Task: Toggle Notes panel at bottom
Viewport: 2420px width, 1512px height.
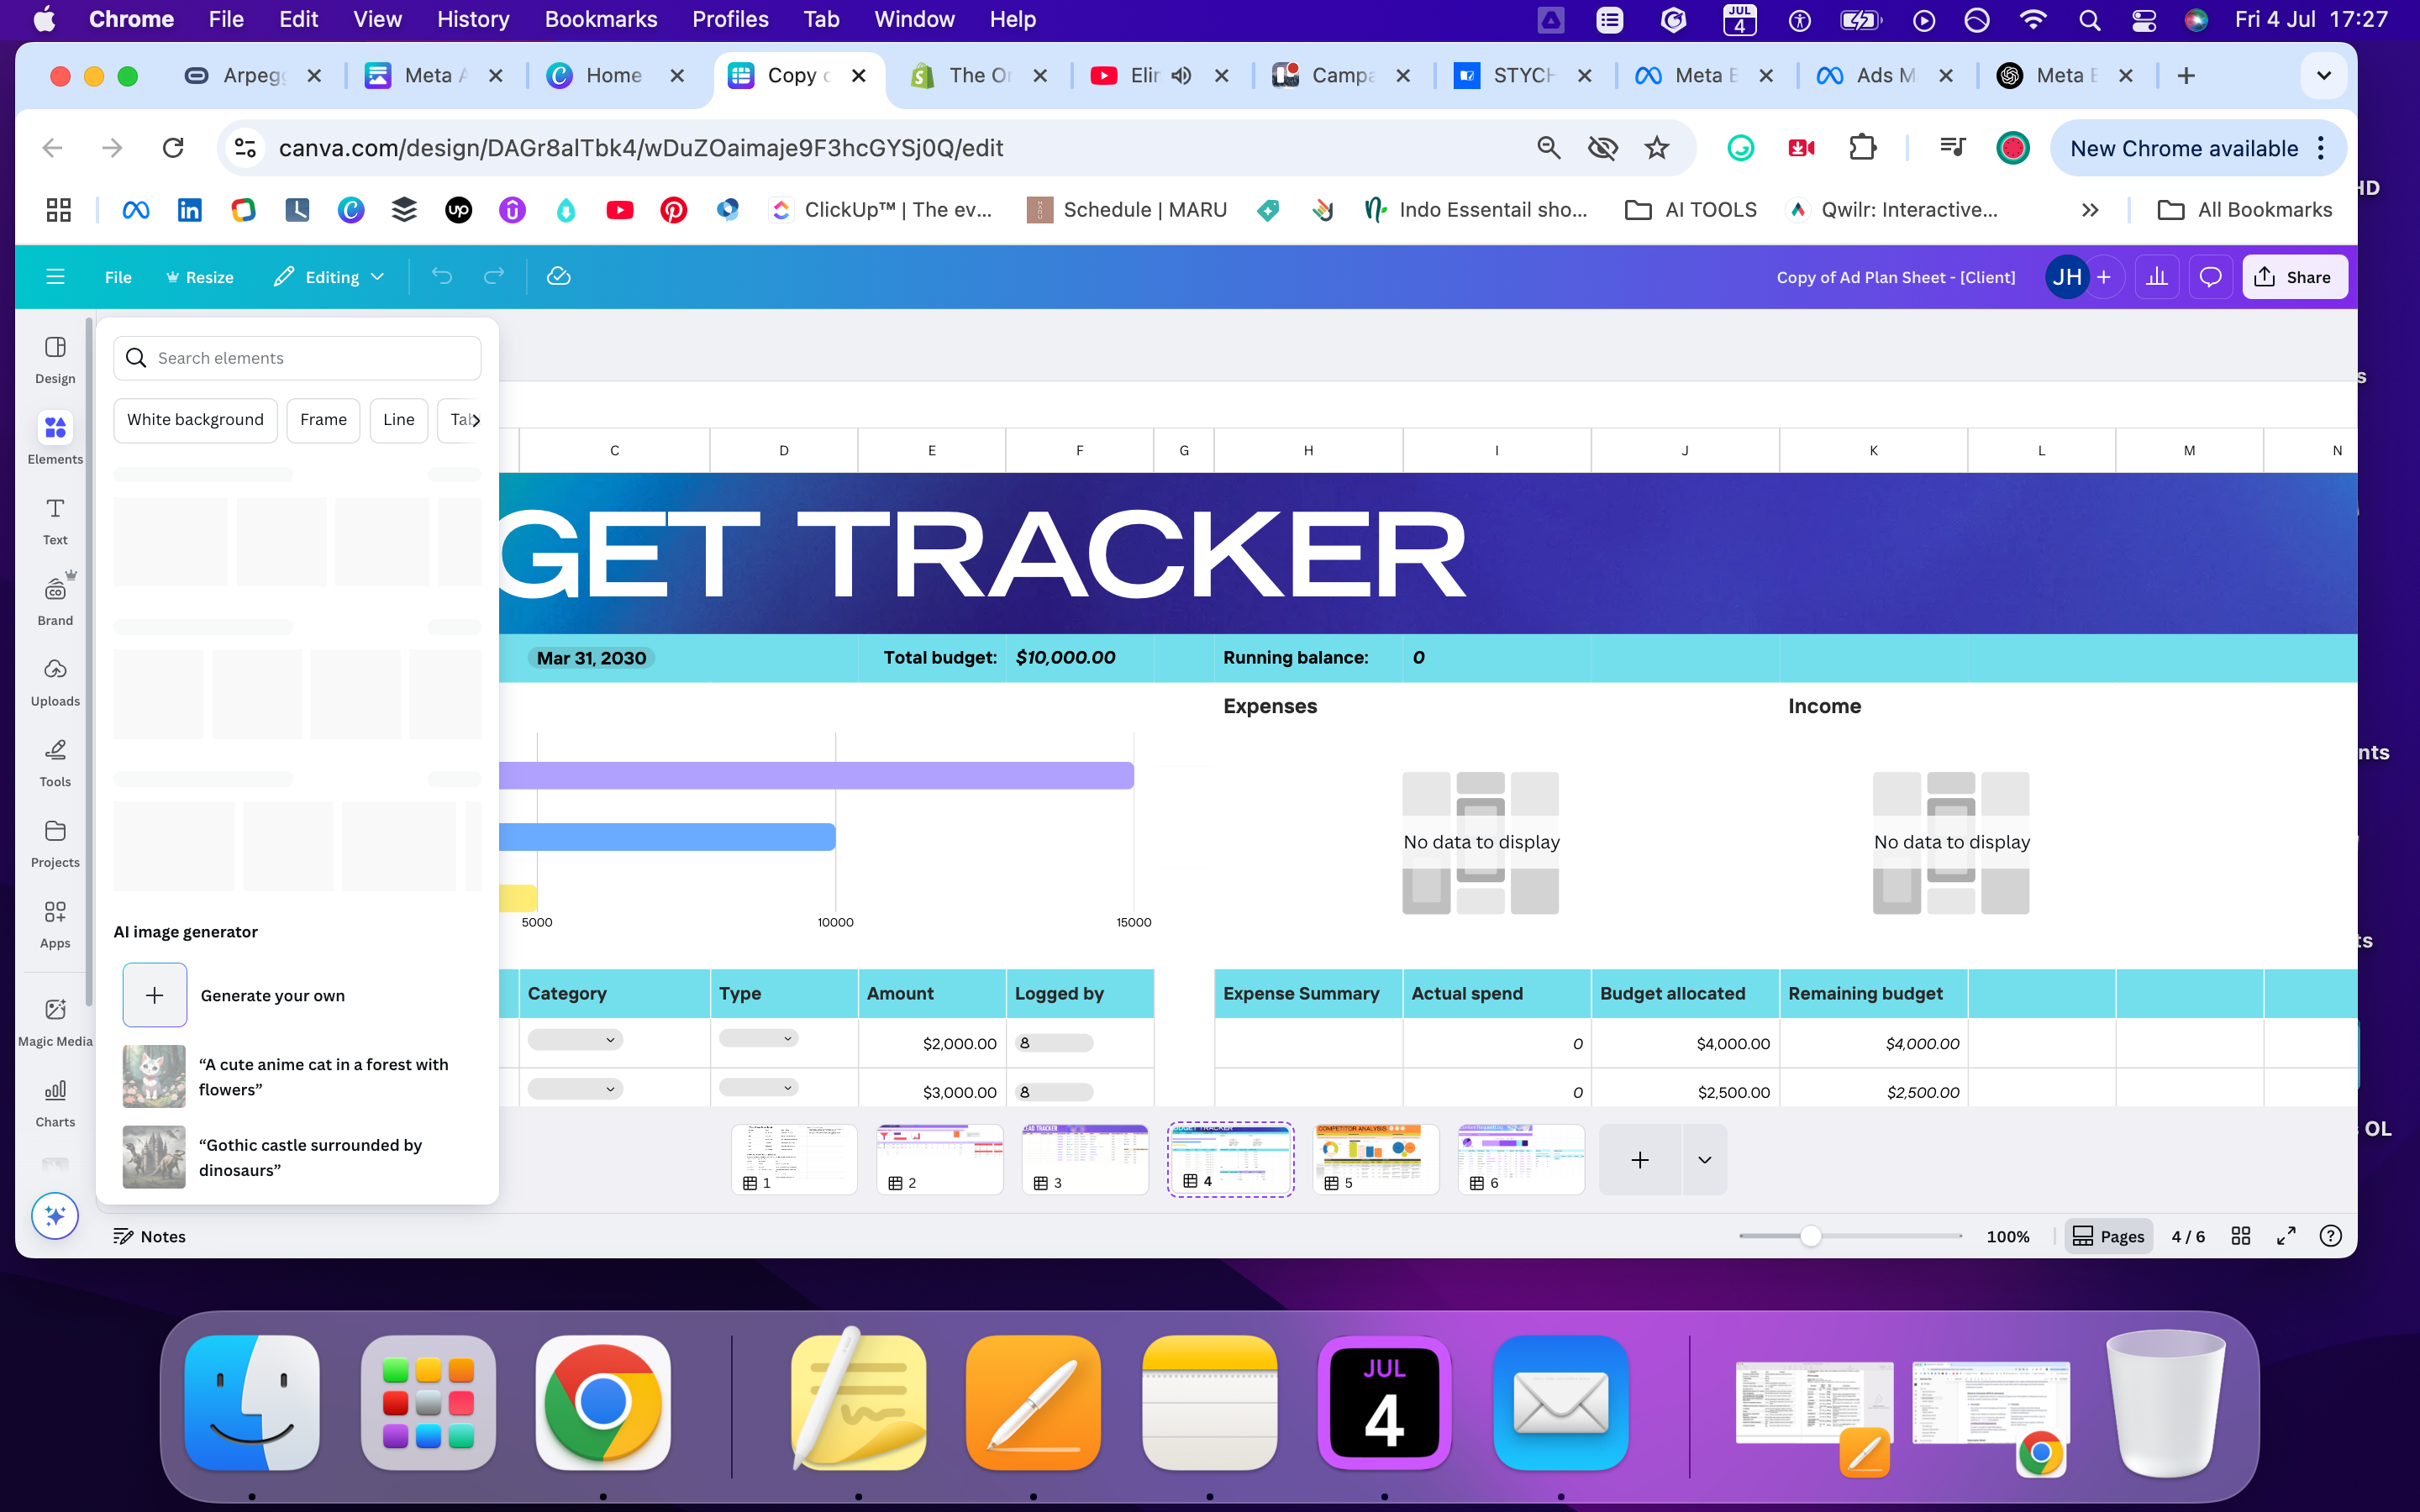Action: pyautogui.click(x=150, y=1236)
